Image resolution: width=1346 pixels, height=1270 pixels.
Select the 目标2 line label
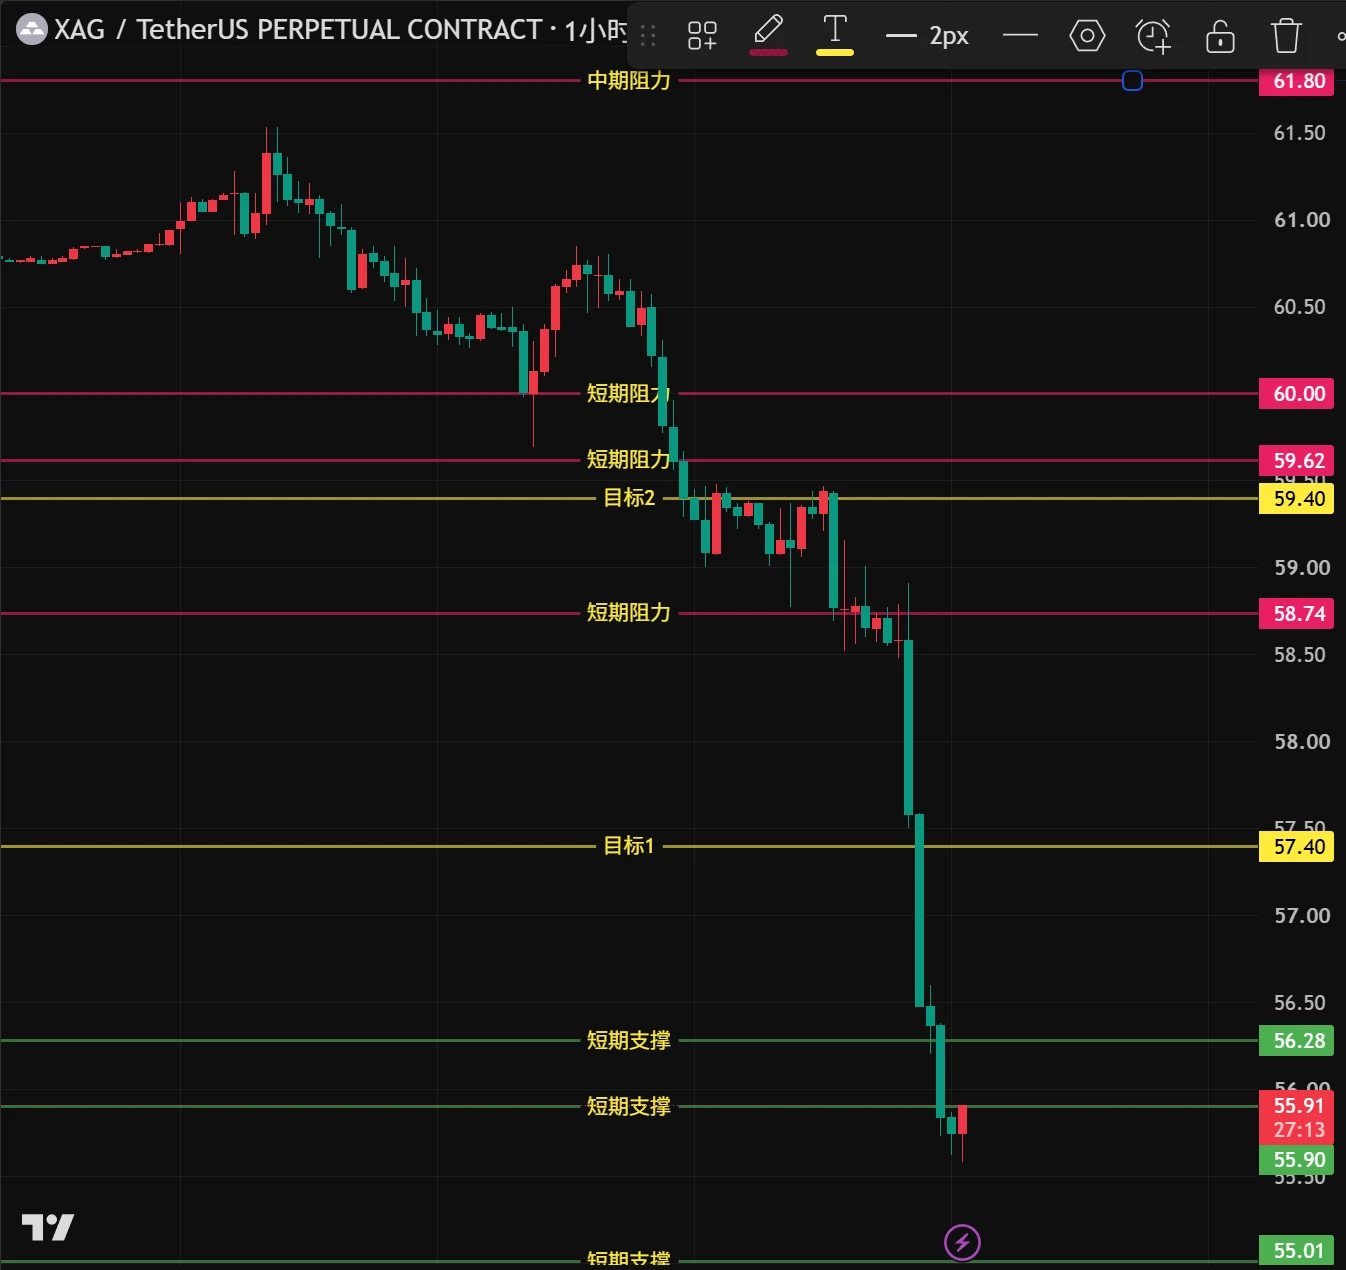click(x=629, y=498)
